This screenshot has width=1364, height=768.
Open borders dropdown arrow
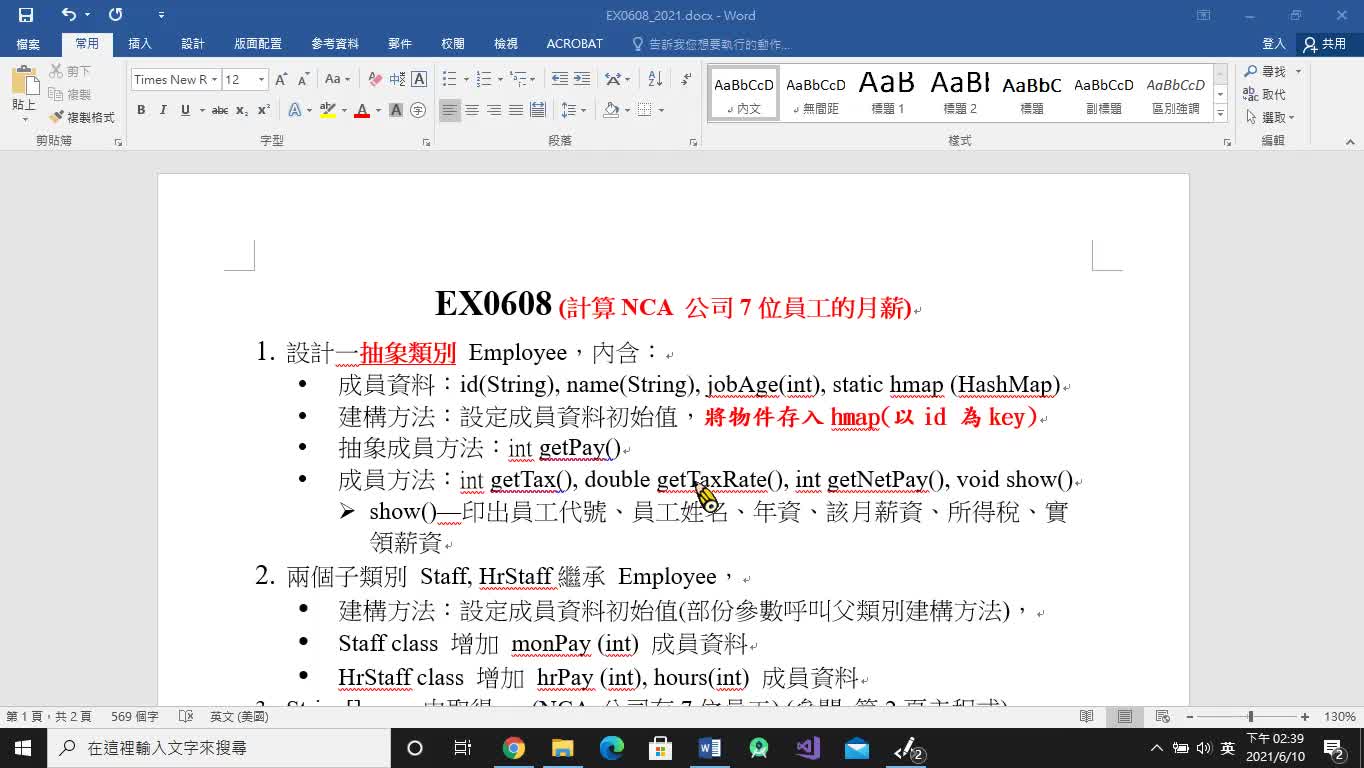[661, 110]
